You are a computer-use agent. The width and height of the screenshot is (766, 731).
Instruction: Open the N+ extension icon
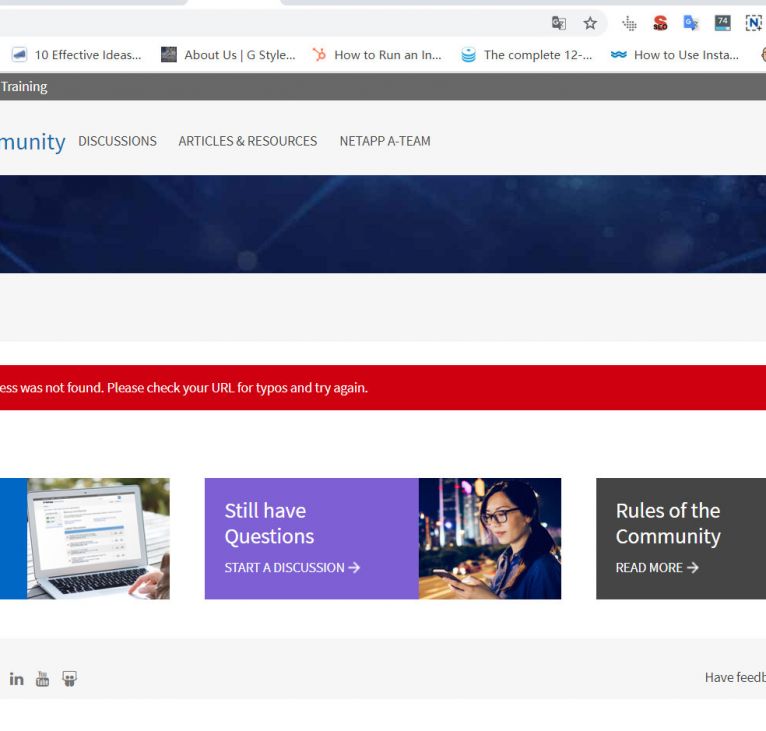[x=752, y=23]
